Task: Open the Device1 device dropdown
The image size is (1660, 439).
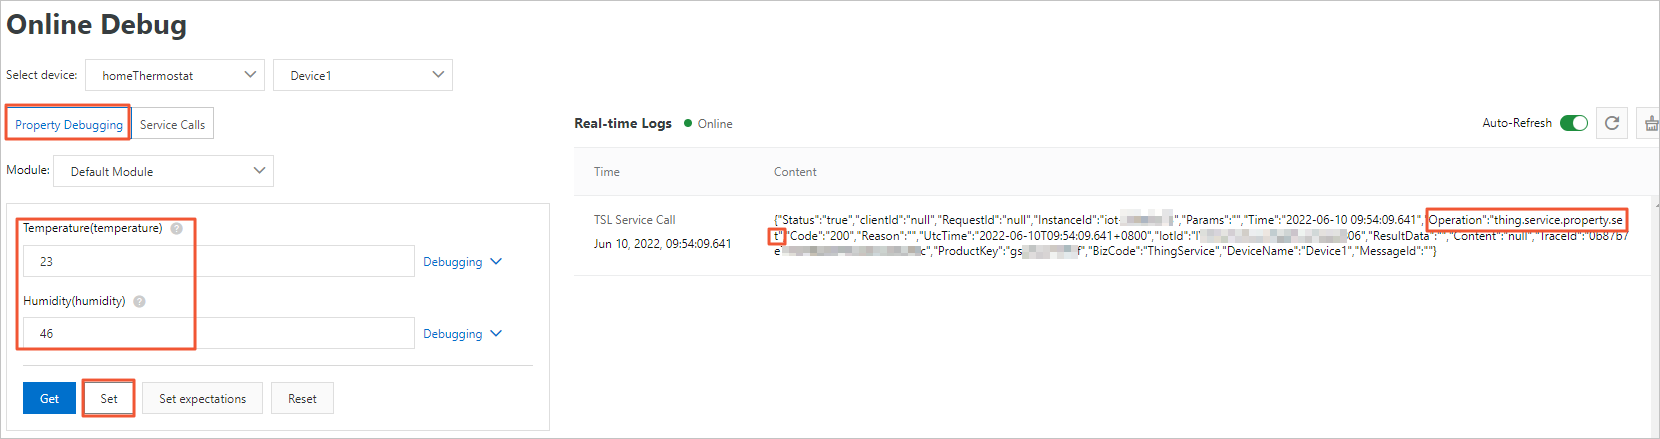Action: tap(363, 75)
